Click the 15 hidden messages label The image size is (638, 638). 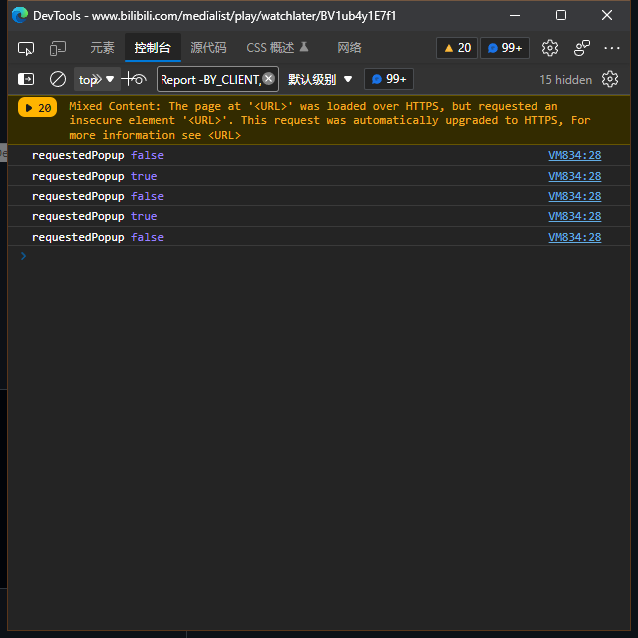coord(566,80)
